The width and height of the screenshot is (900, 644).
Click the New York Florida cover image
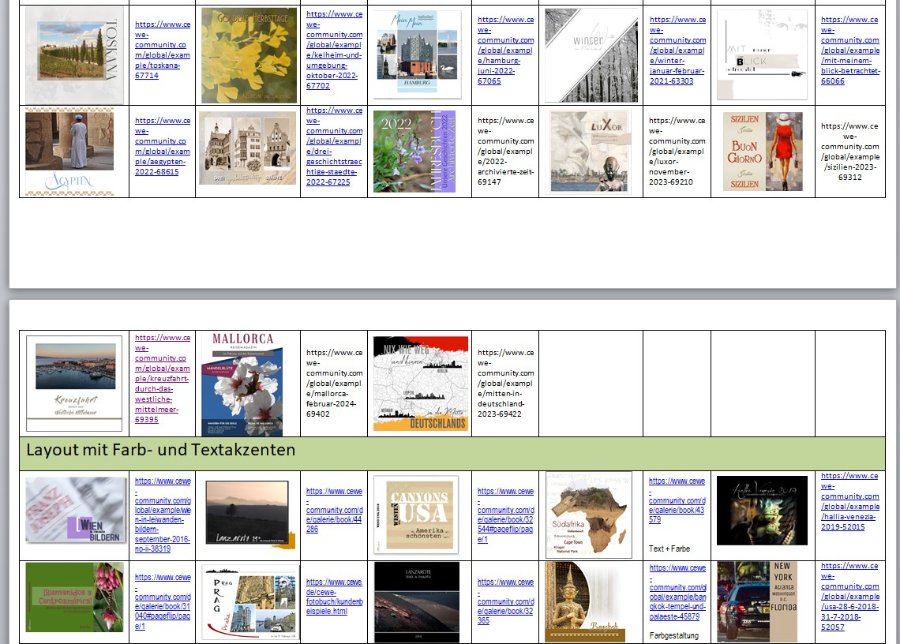(757, 602)
